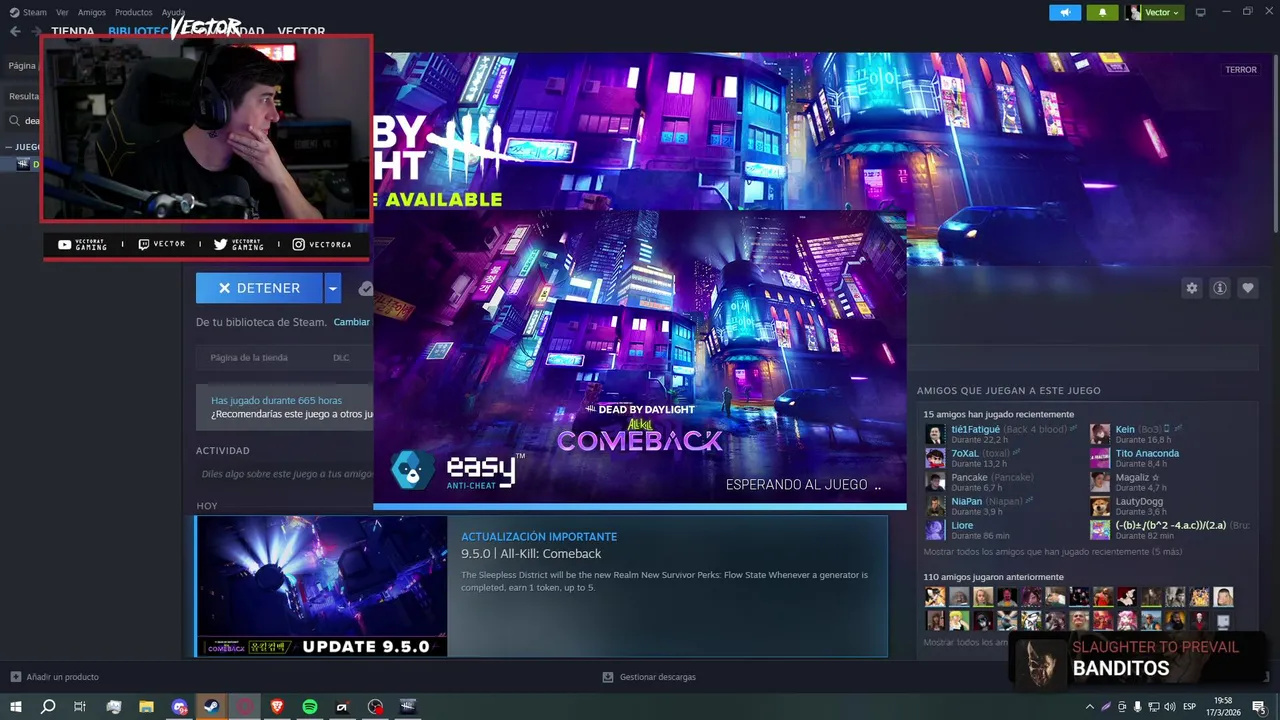Open the Windows action center notifications
The height and width of the screenshot is (720, 1280).
point(1259,706)
